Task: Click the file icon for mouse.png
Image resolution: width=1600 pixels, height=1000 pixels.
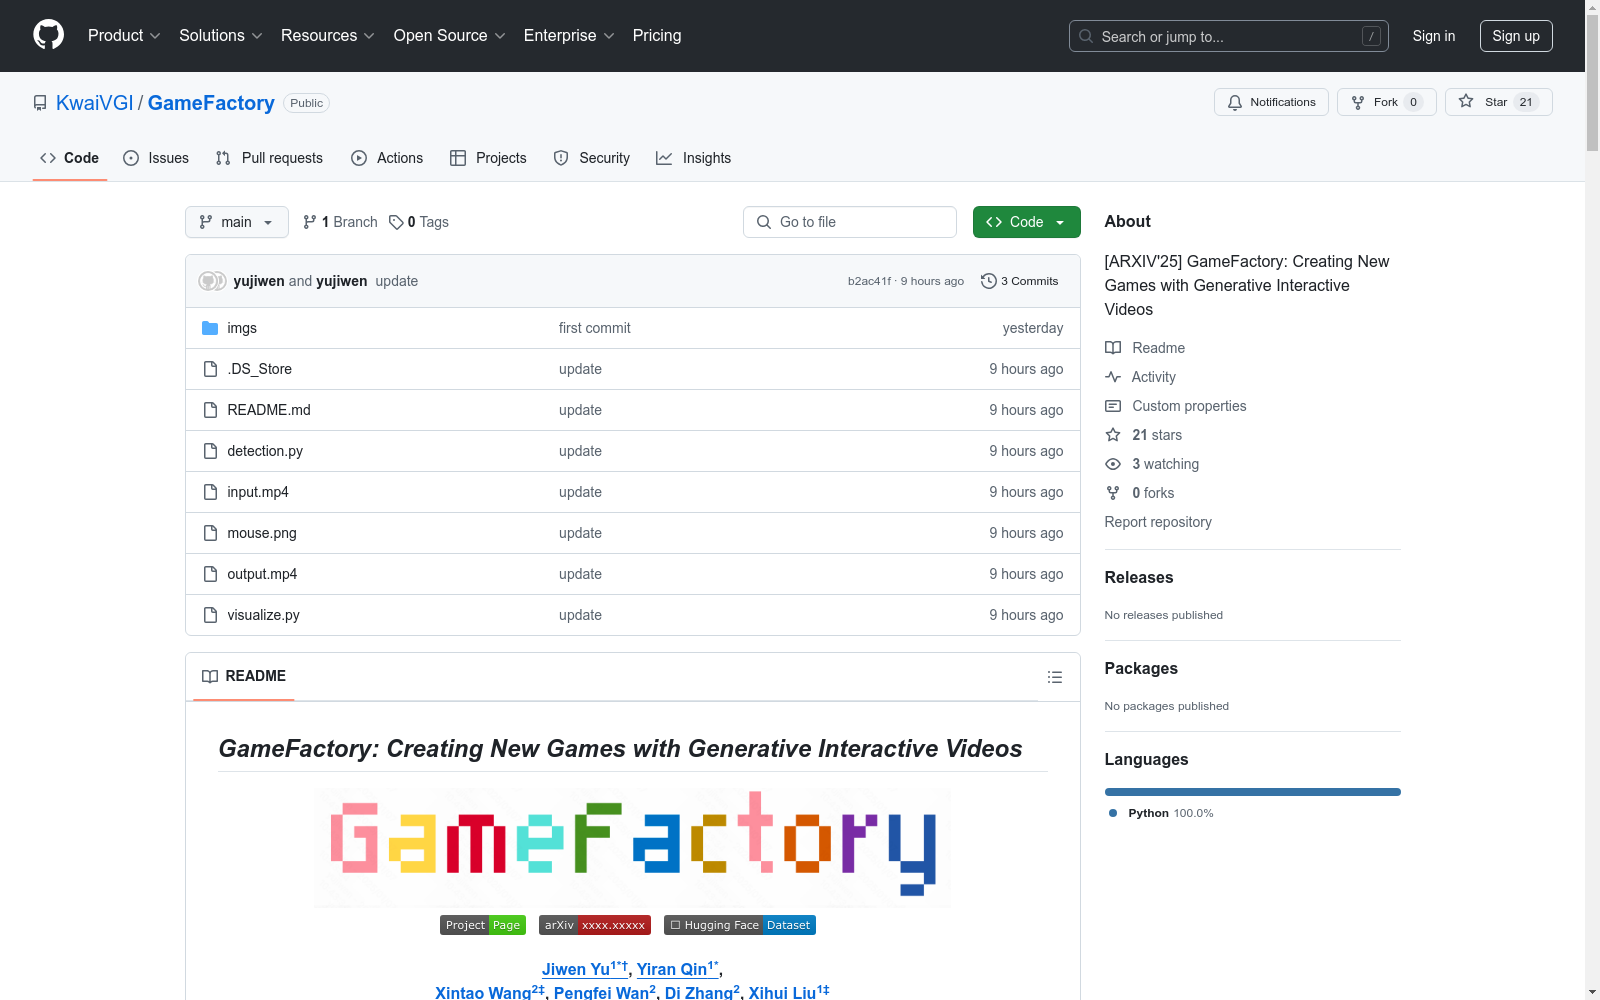Action: pos(210,533)
